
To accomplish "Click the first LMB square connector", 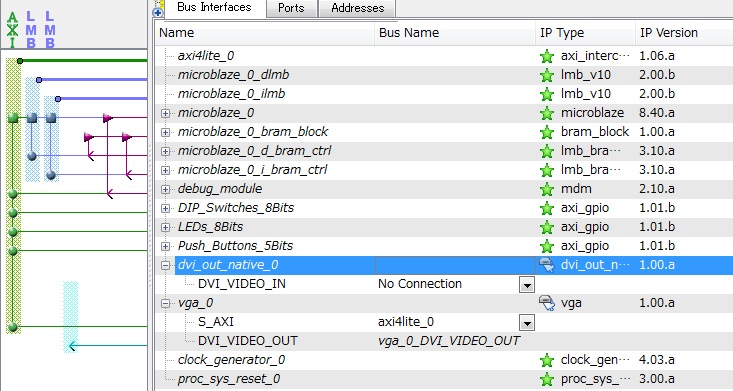I will point(32,117).
